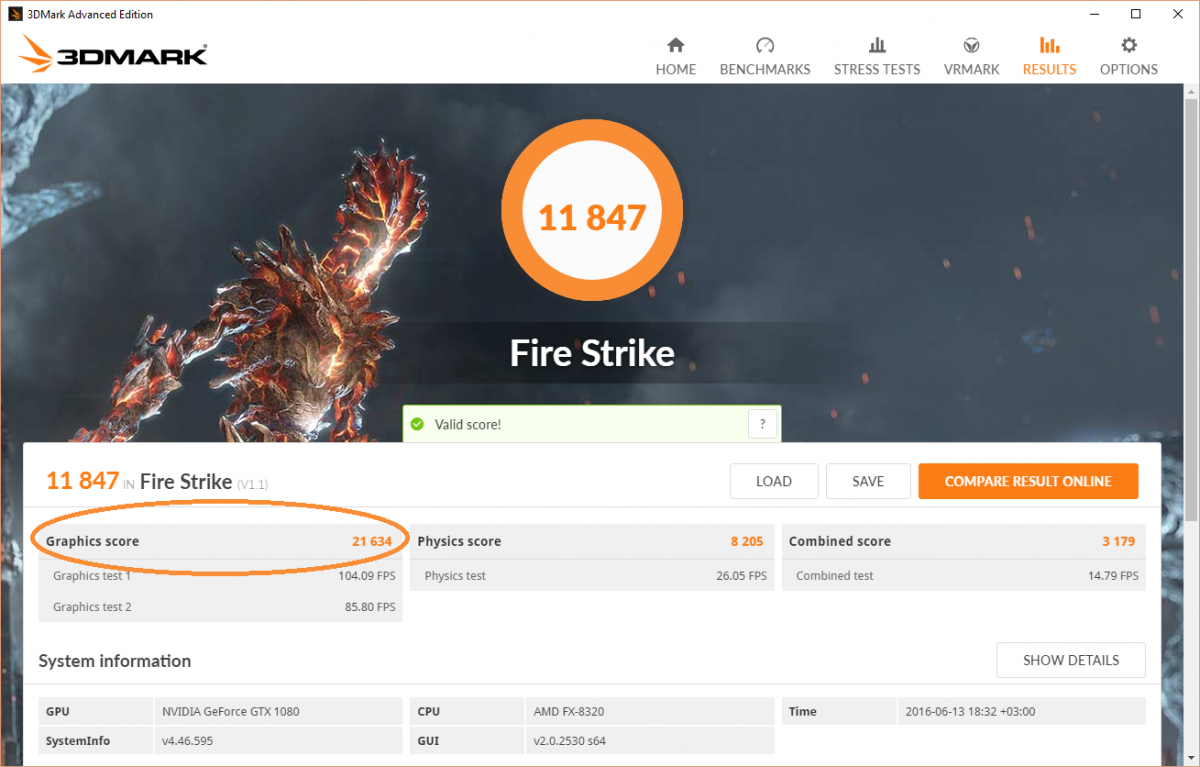
Task: Select the RESULTS menu label
Action: pos(1049,69)
